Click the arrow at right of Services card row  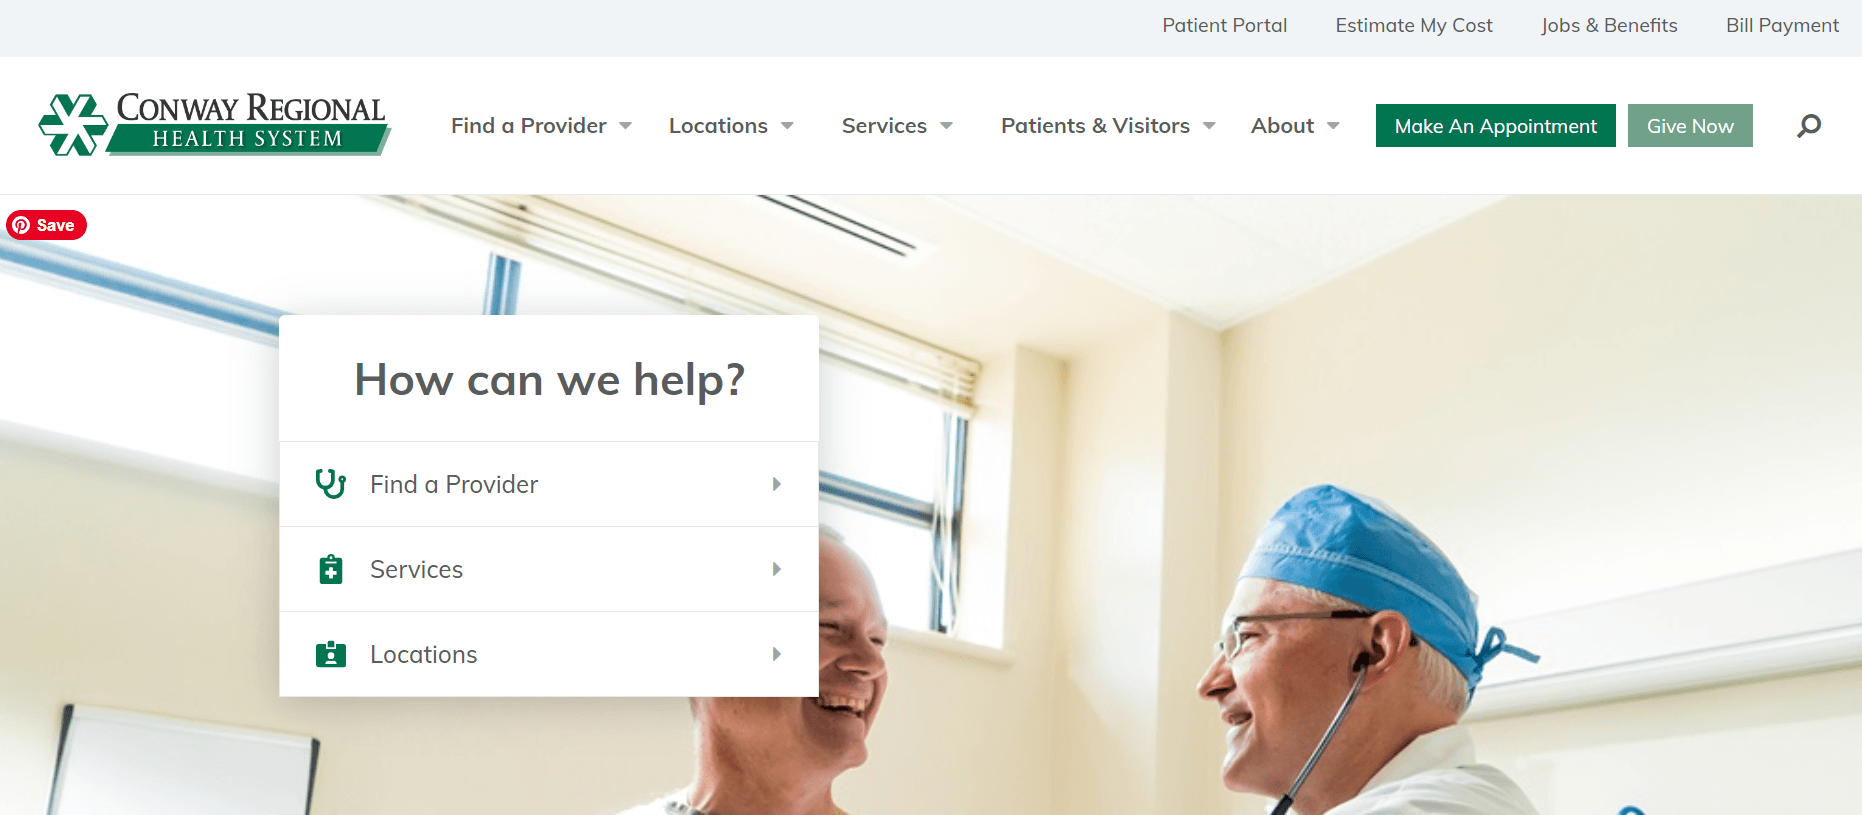[x=777, y=569]
